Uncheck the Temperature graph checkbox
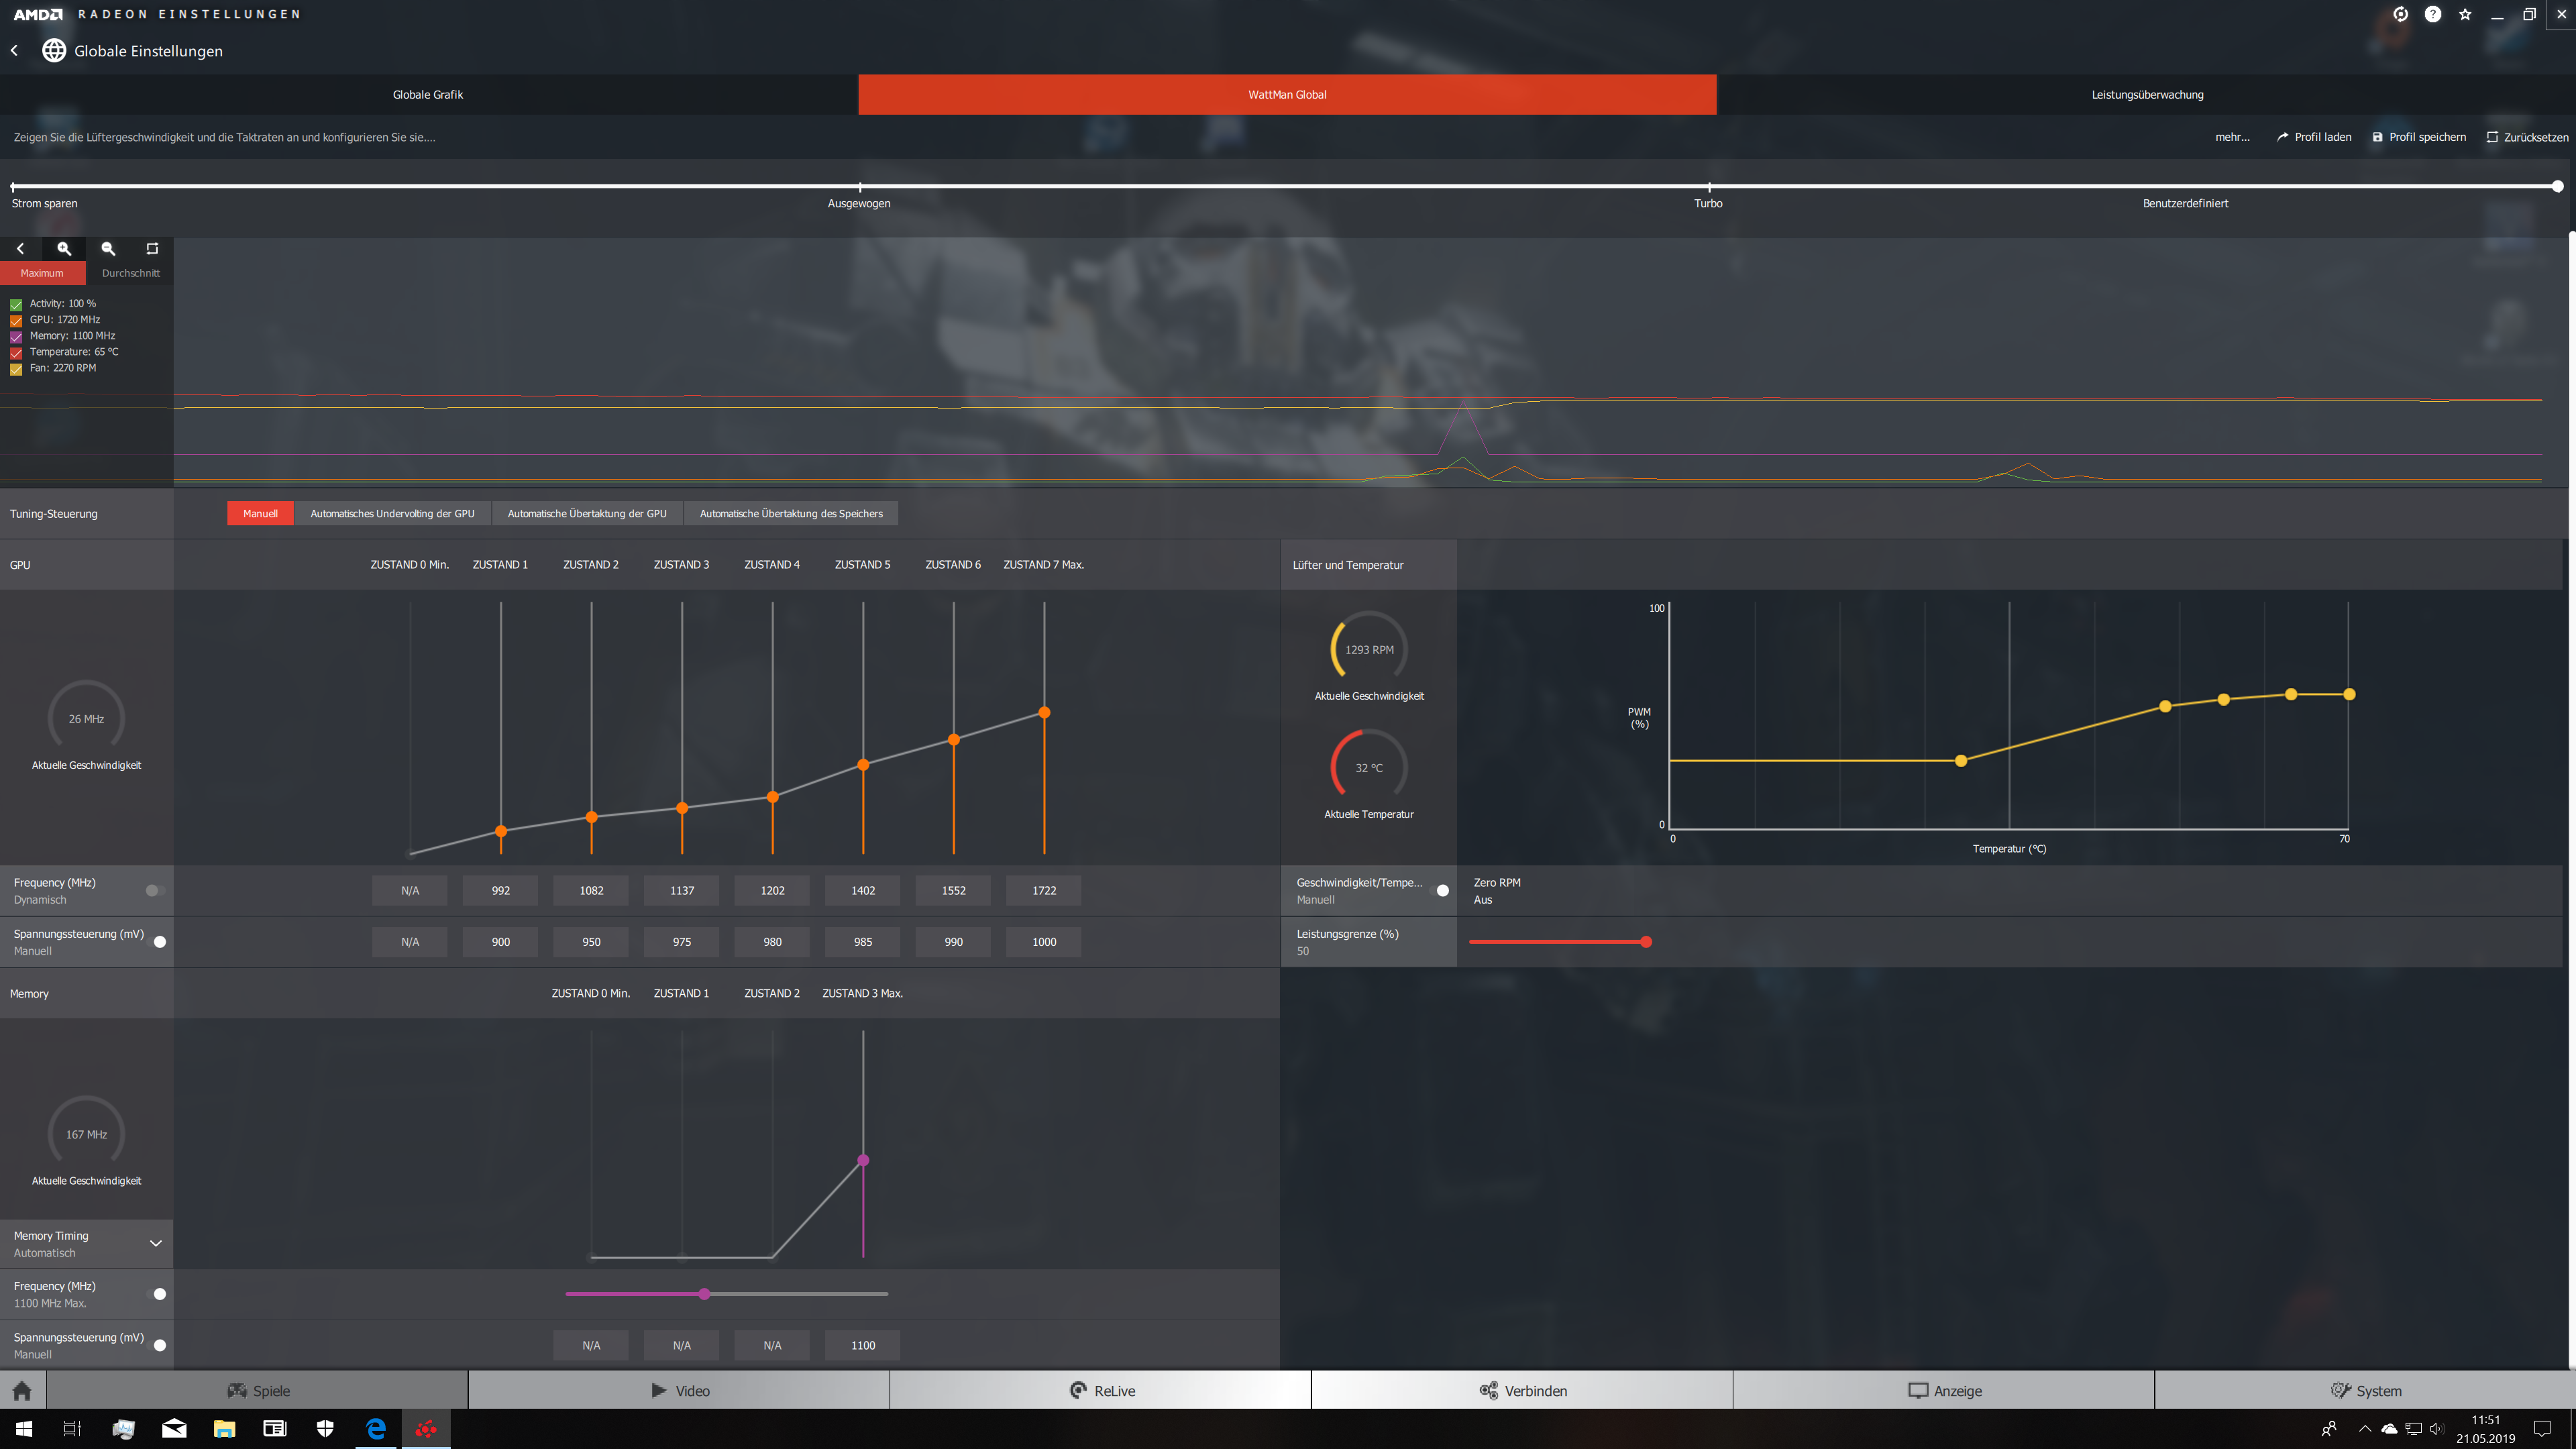This screenshot has width=2576, height=1449. [16, 353]
